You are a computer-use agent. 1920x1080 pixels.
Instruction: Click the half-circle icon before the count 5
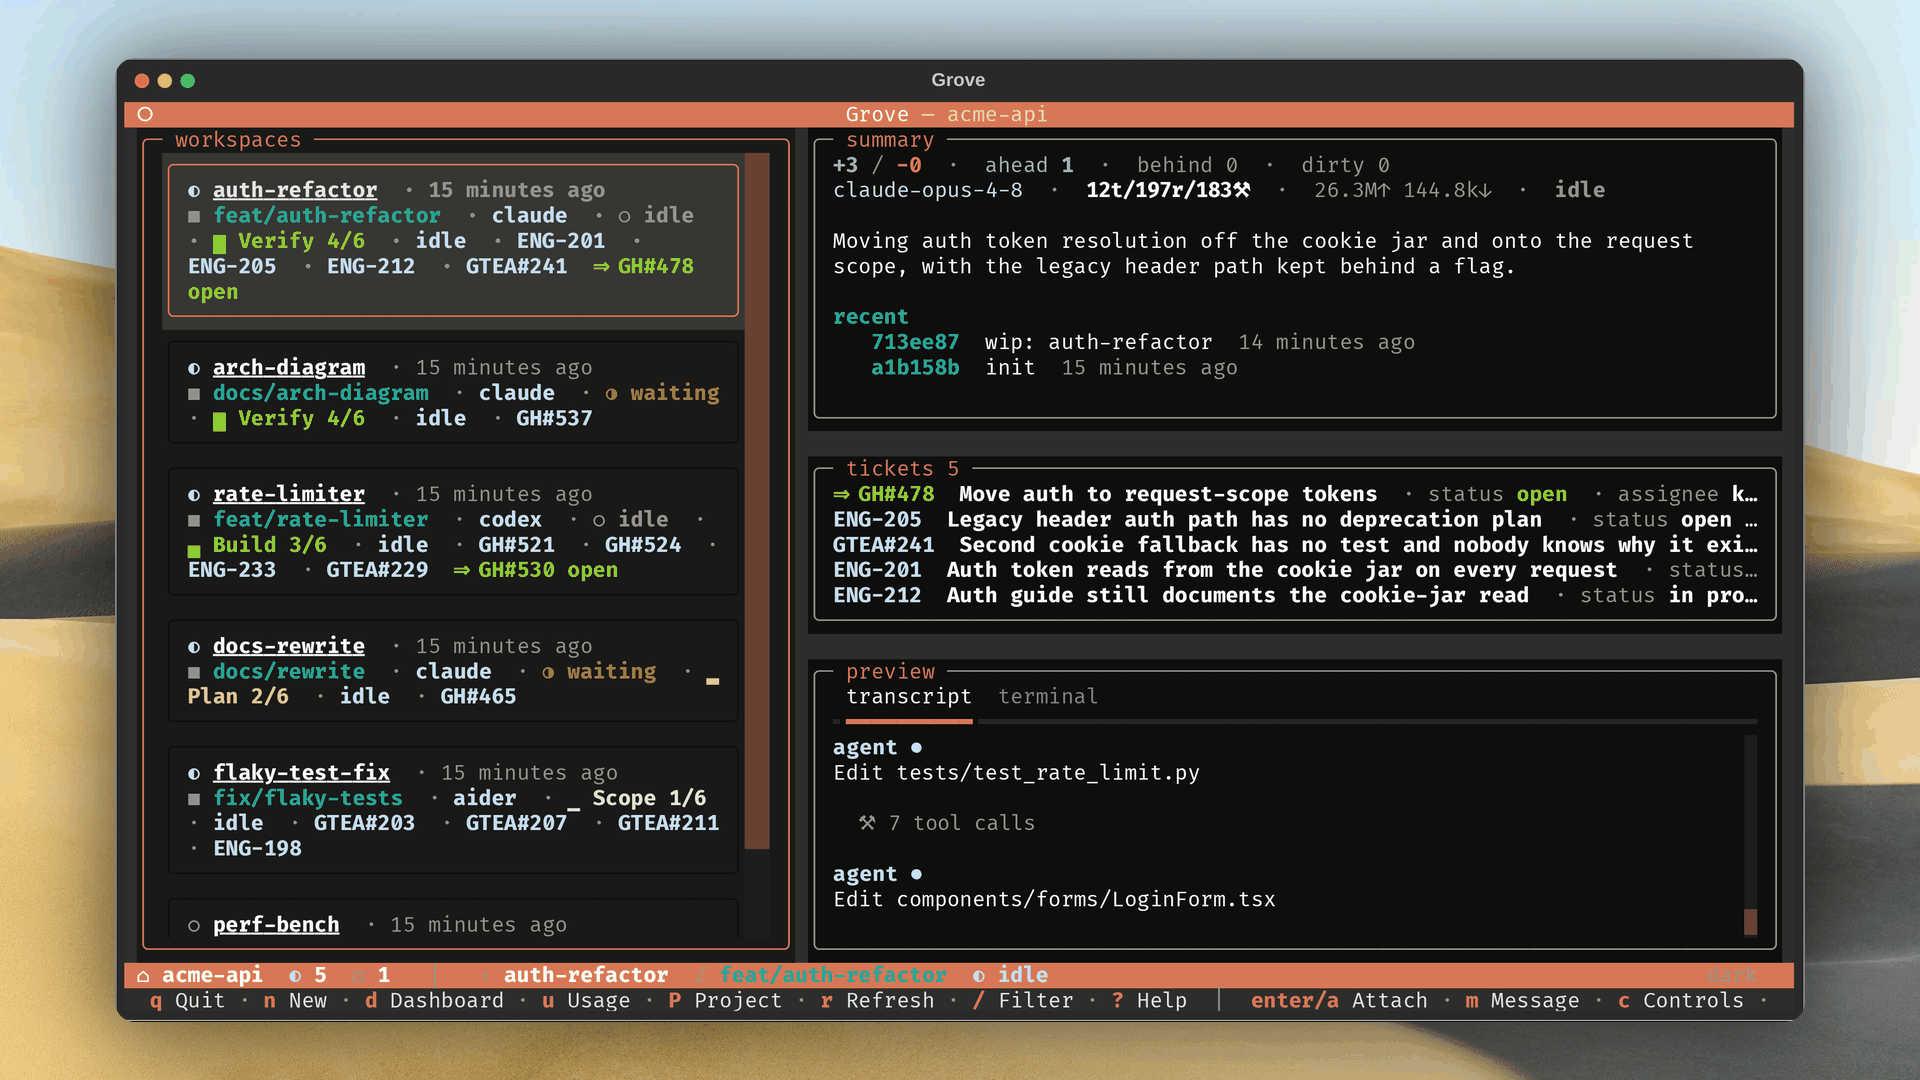pos(295,975)
